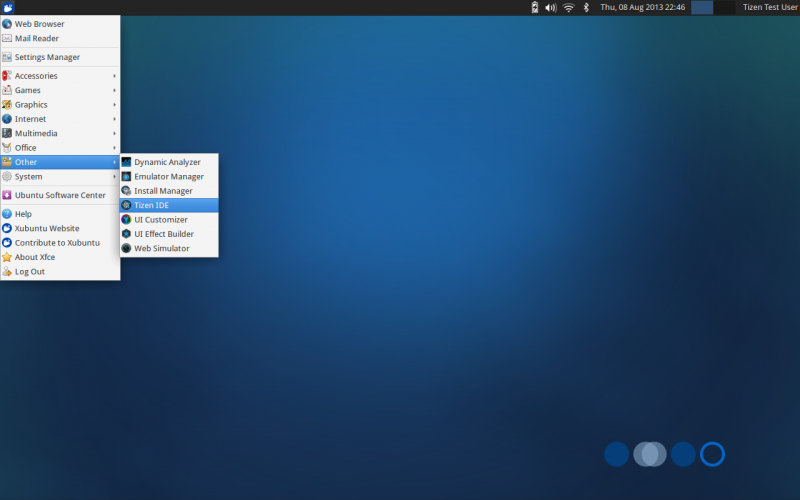Click the UI Customizer icon

click(x=126, y=219)
